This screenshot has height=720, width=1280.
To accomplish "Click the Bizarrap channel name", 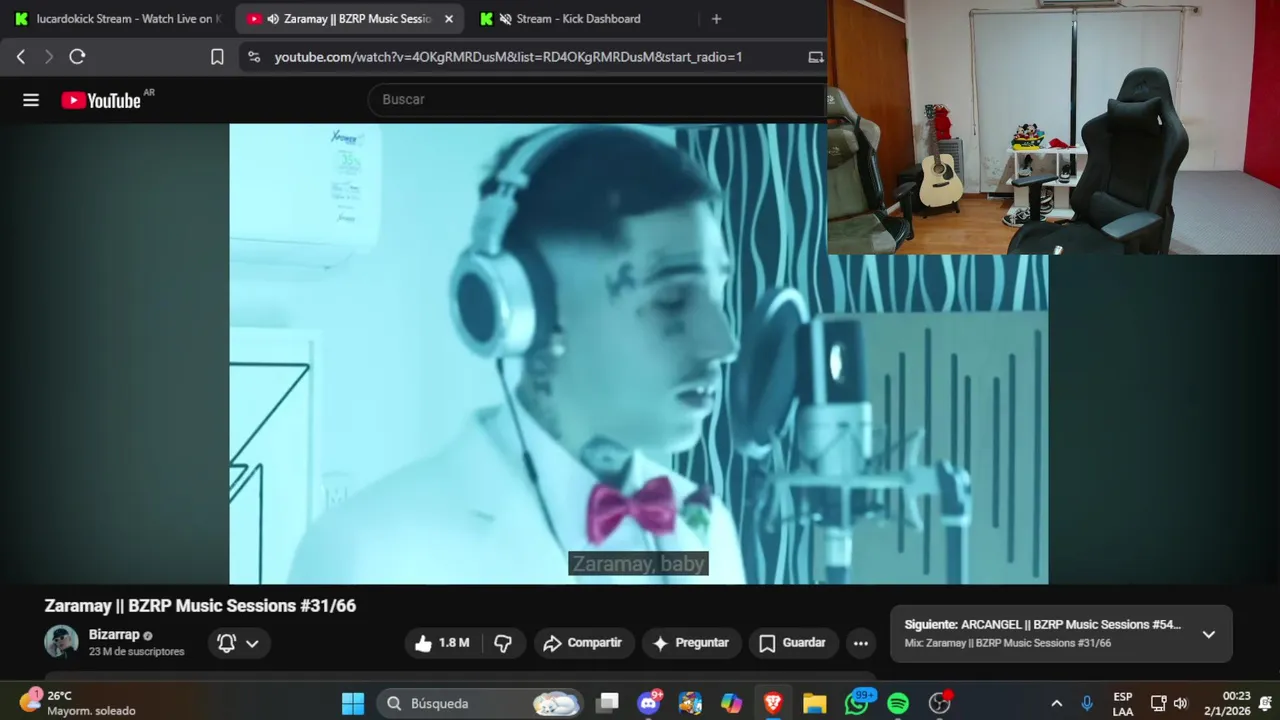I will pos(114,635).
